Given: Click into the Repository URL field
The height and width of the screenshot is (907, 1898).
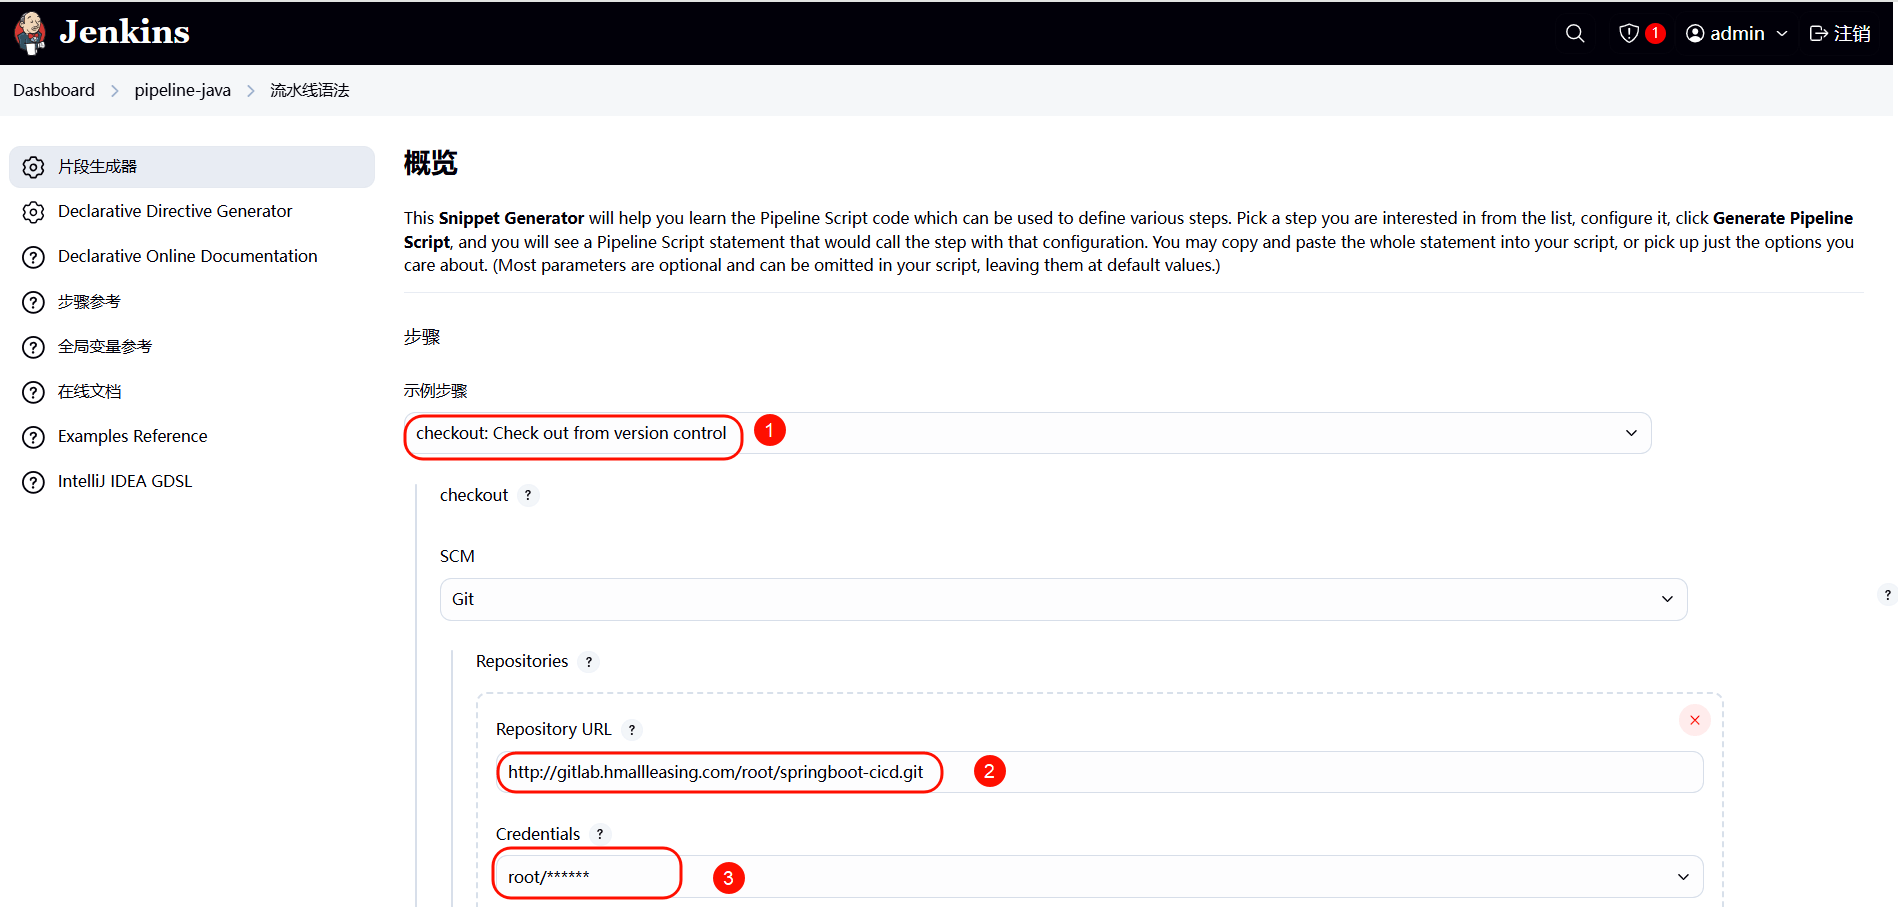Looking at the screenshot, I should tap(1300, 772).
